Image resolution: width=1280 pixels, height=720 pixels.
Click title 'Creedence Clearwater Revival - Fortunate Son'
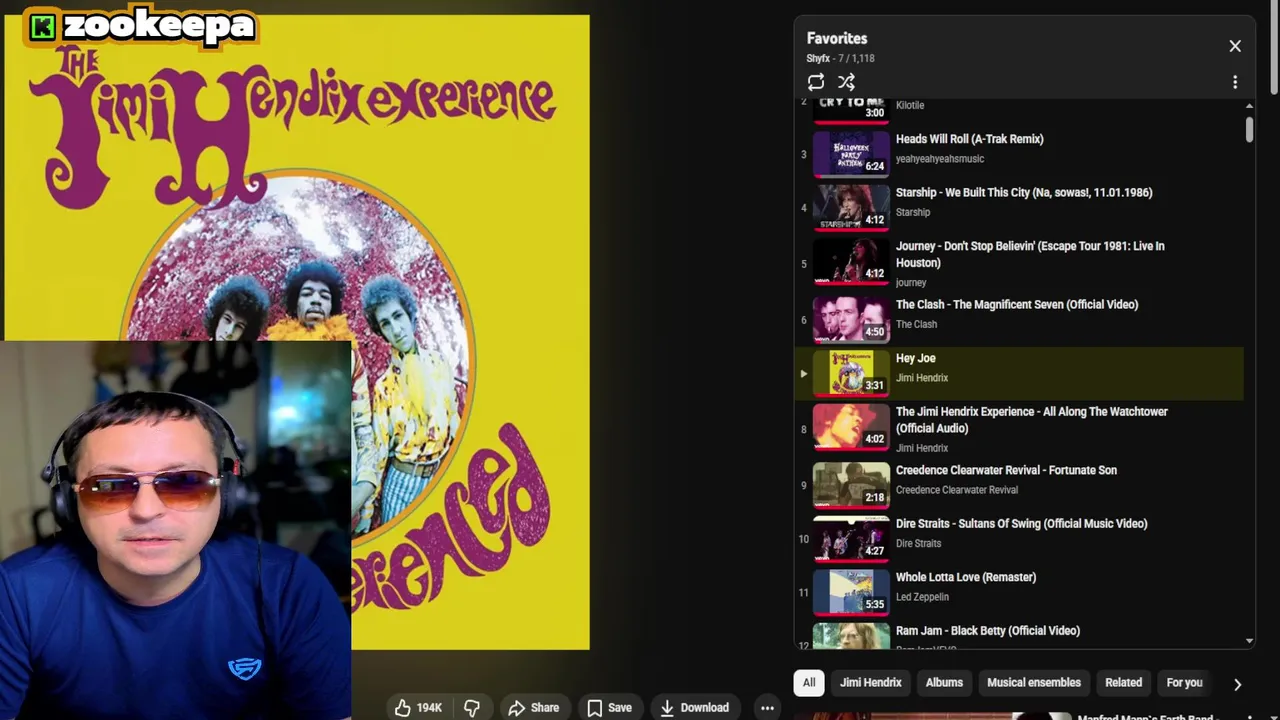click(x=1006, y=470)
